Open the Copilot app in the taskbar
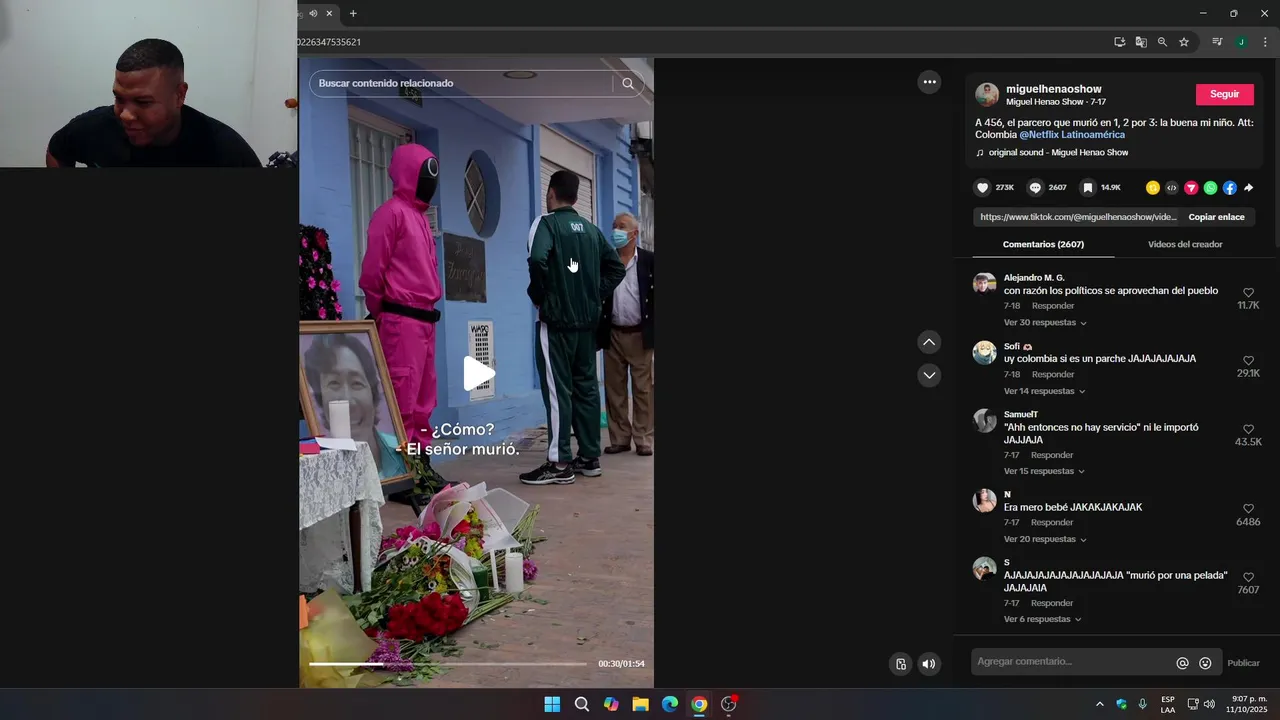1280x720 pixels. click(x=611, y=704)
